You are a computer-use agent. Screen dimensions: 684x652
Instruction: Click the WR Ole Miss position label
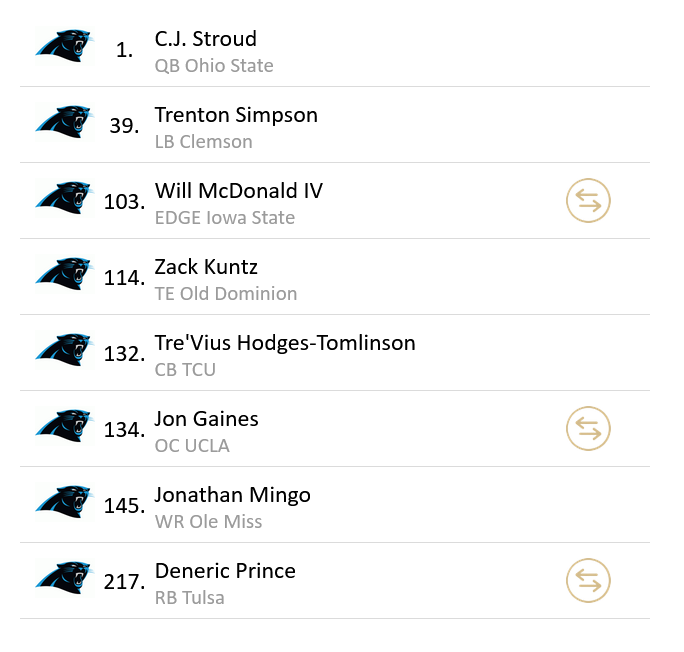click(x=208, y=522)
